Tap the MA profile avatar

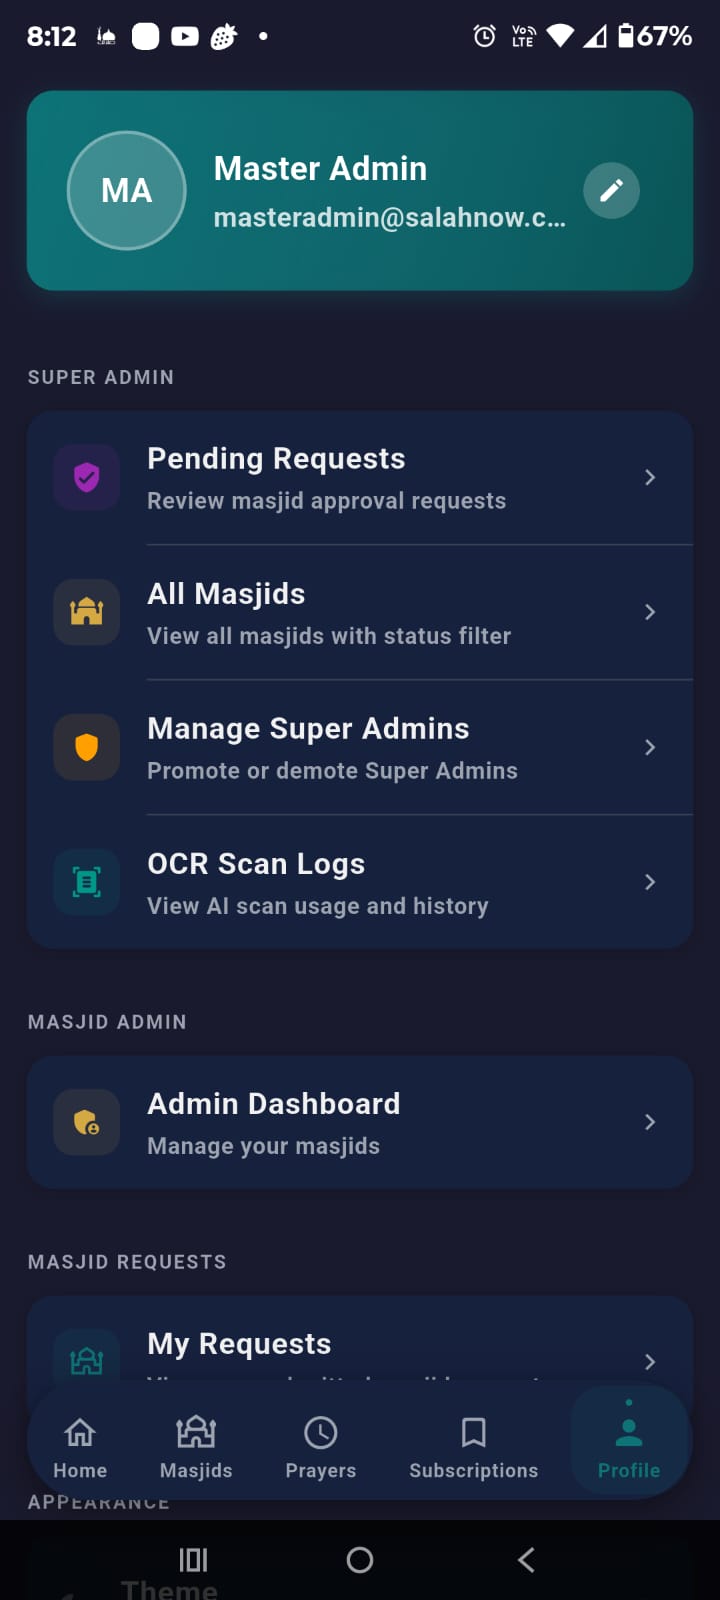pos(126,190)
